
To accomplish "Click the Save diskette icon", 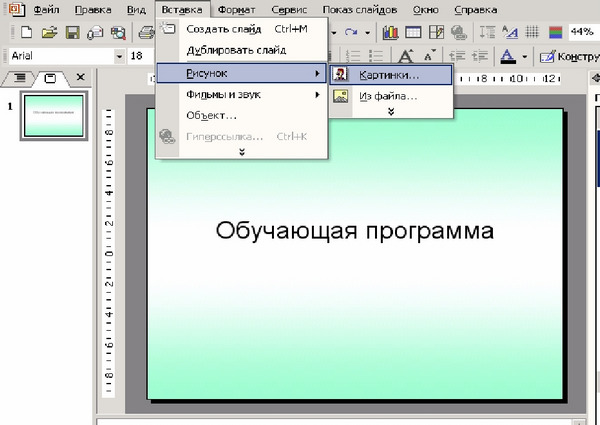I will coord(72,33).
